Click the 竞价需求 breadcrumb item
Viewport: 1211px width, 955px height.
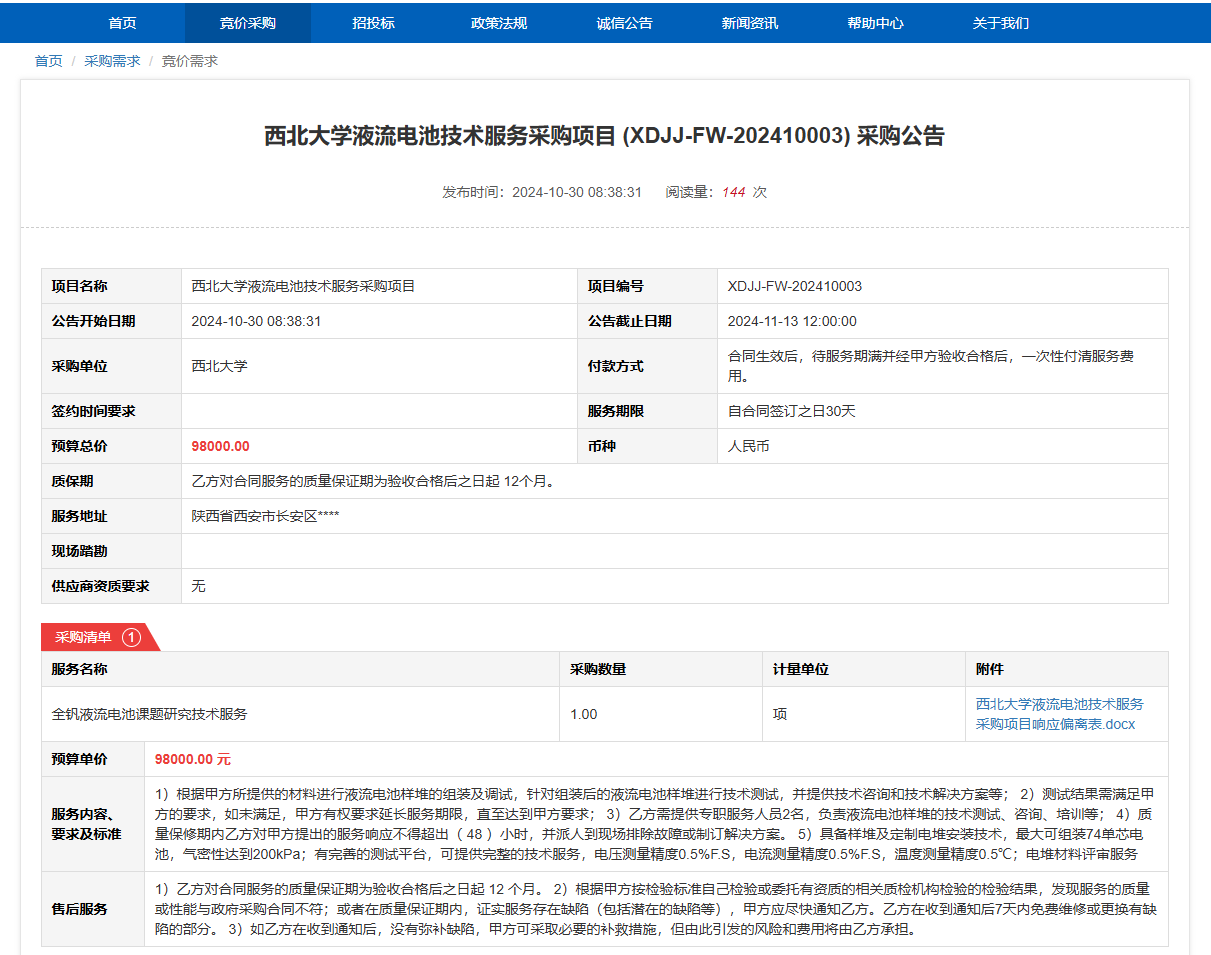click(x=190, y=61)
